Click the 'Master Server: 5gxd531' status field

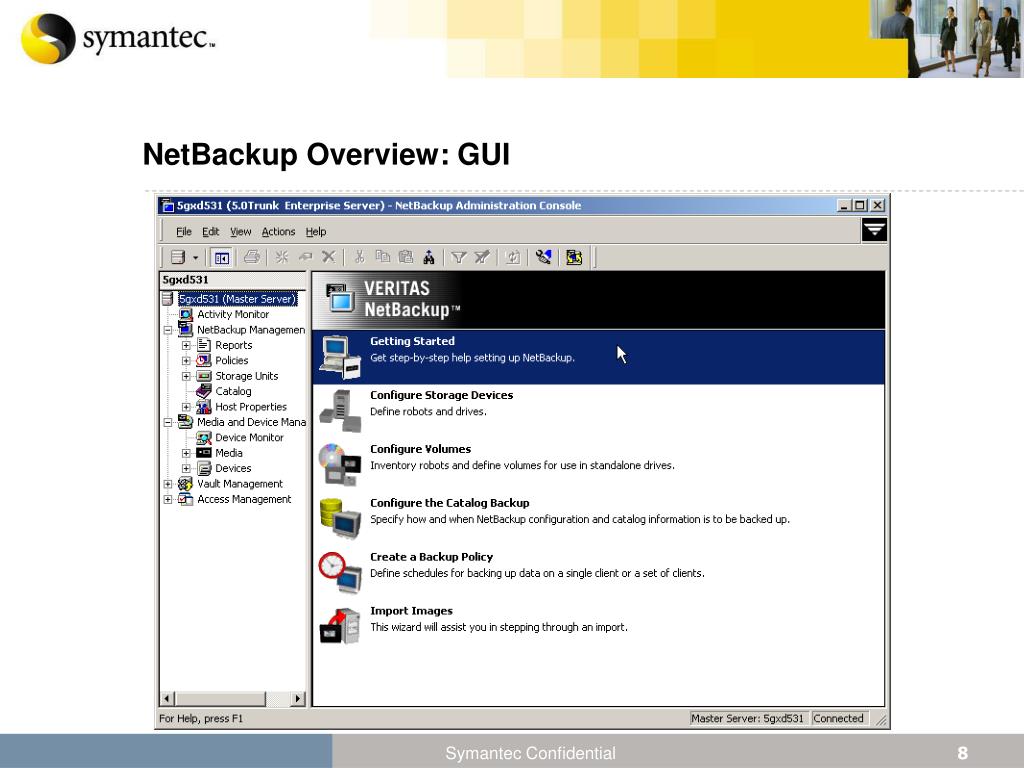pyautogui.click(x=748, y=718)
